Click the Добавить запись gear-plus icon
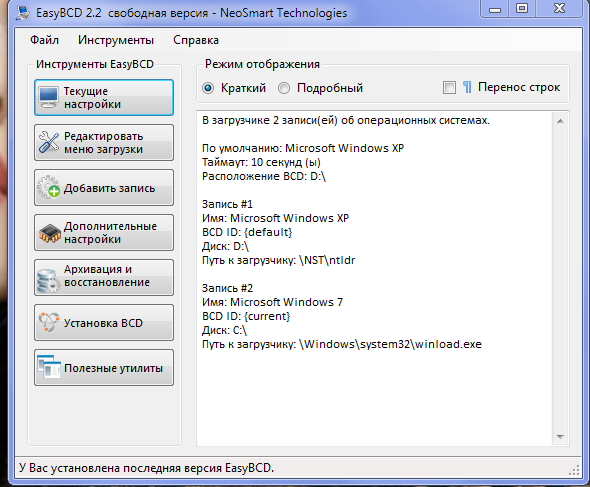 [x=49, y=187]
